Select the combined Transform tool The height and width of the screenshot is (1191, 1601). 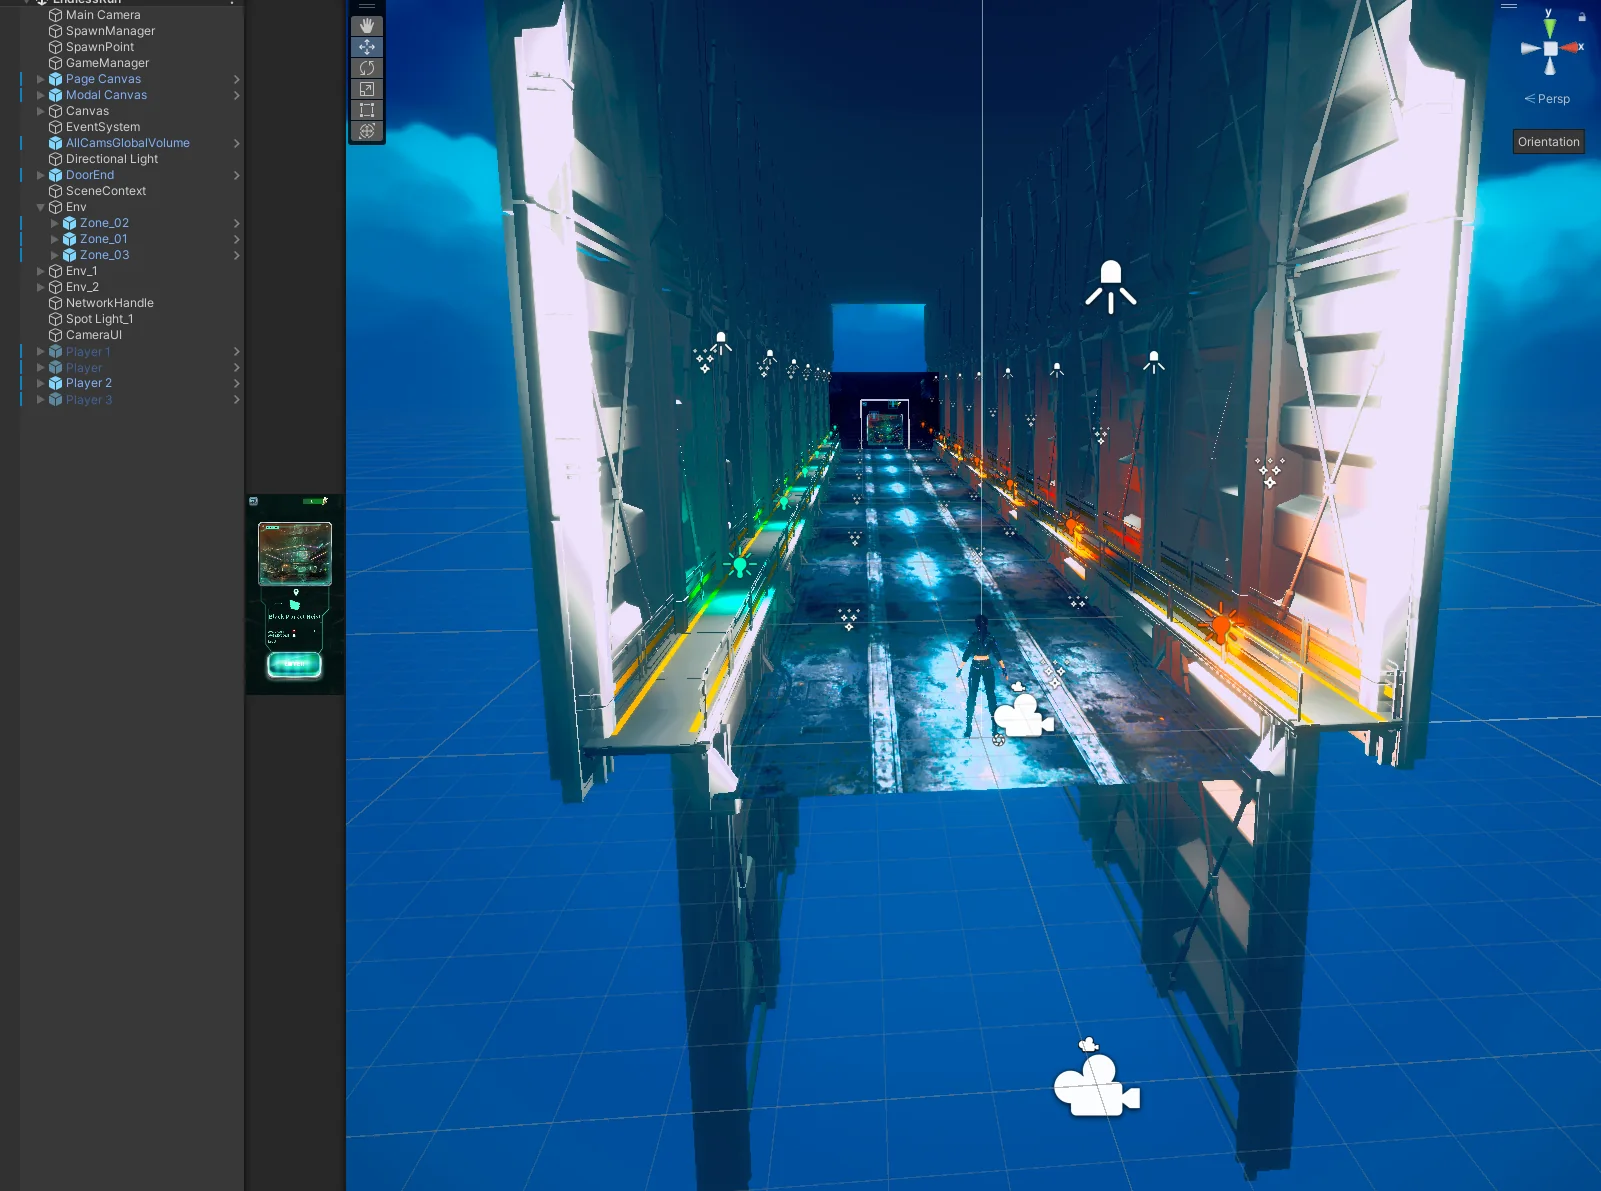tap(367, 131)
